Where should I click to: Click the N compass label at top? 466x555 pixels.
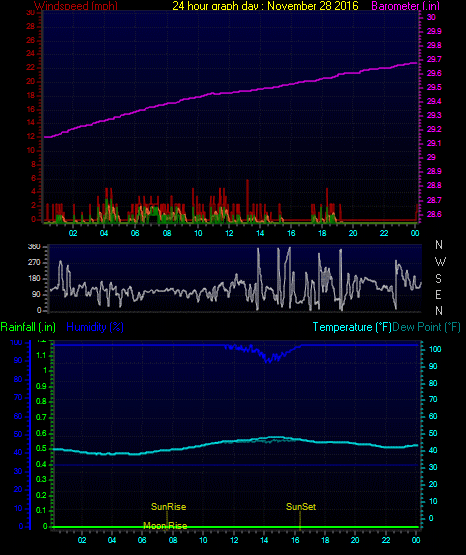(439, 245)
